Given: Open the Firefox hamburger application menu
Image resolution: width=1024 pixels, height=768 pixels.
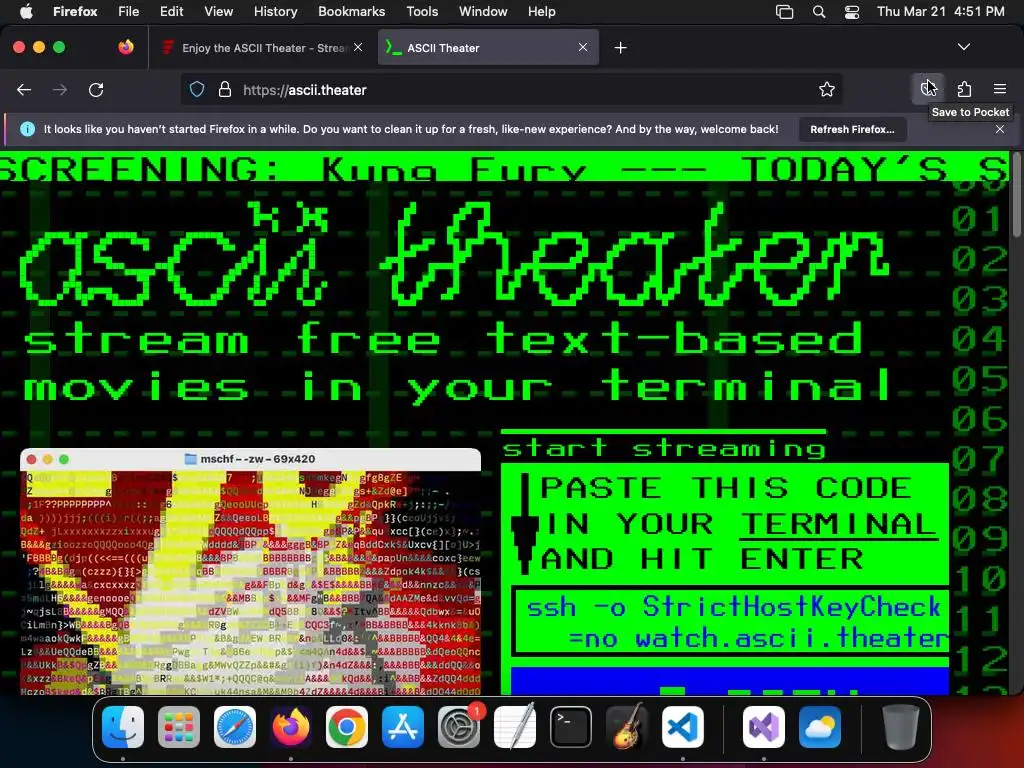Looking at the screenshot, I should coord(1000,89).
